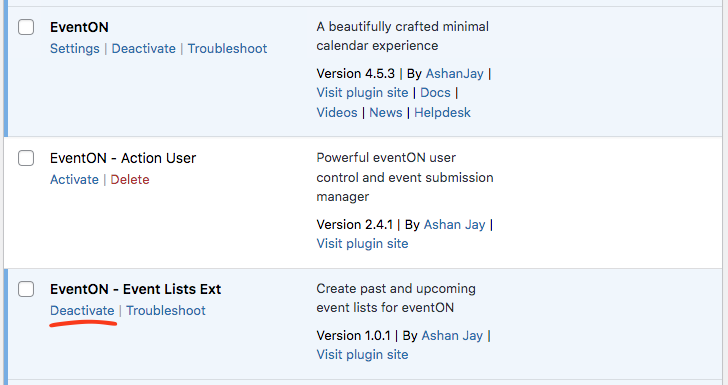Click the description starting 'Powerful eventON user control'
The image size is (728, 385).
(x=405, y=177)
